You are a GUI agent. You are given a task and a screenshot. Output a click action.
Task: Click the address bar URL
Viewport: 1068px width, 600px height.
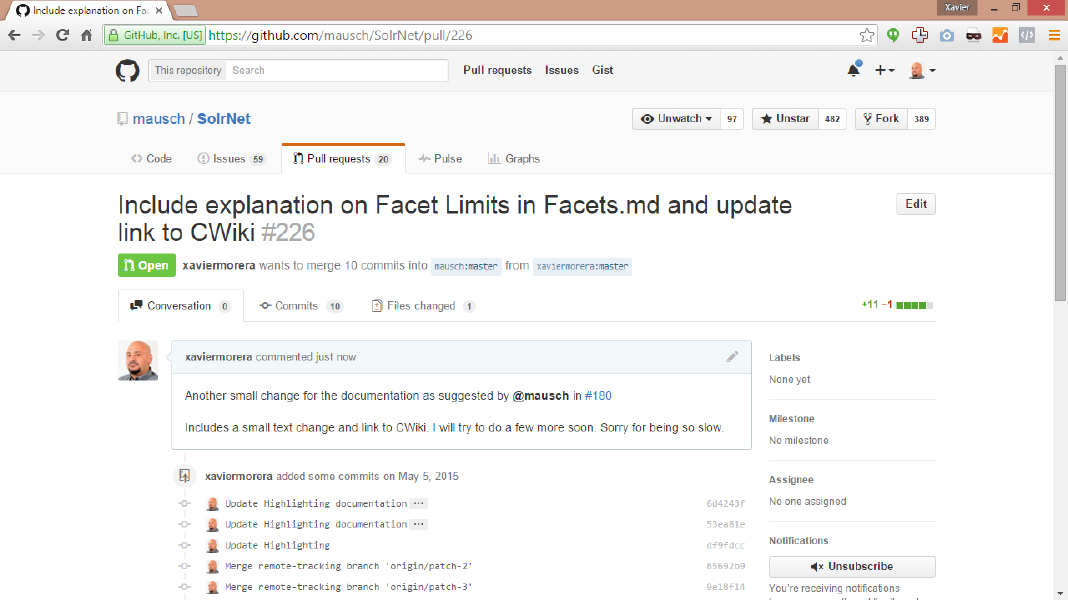341,35
